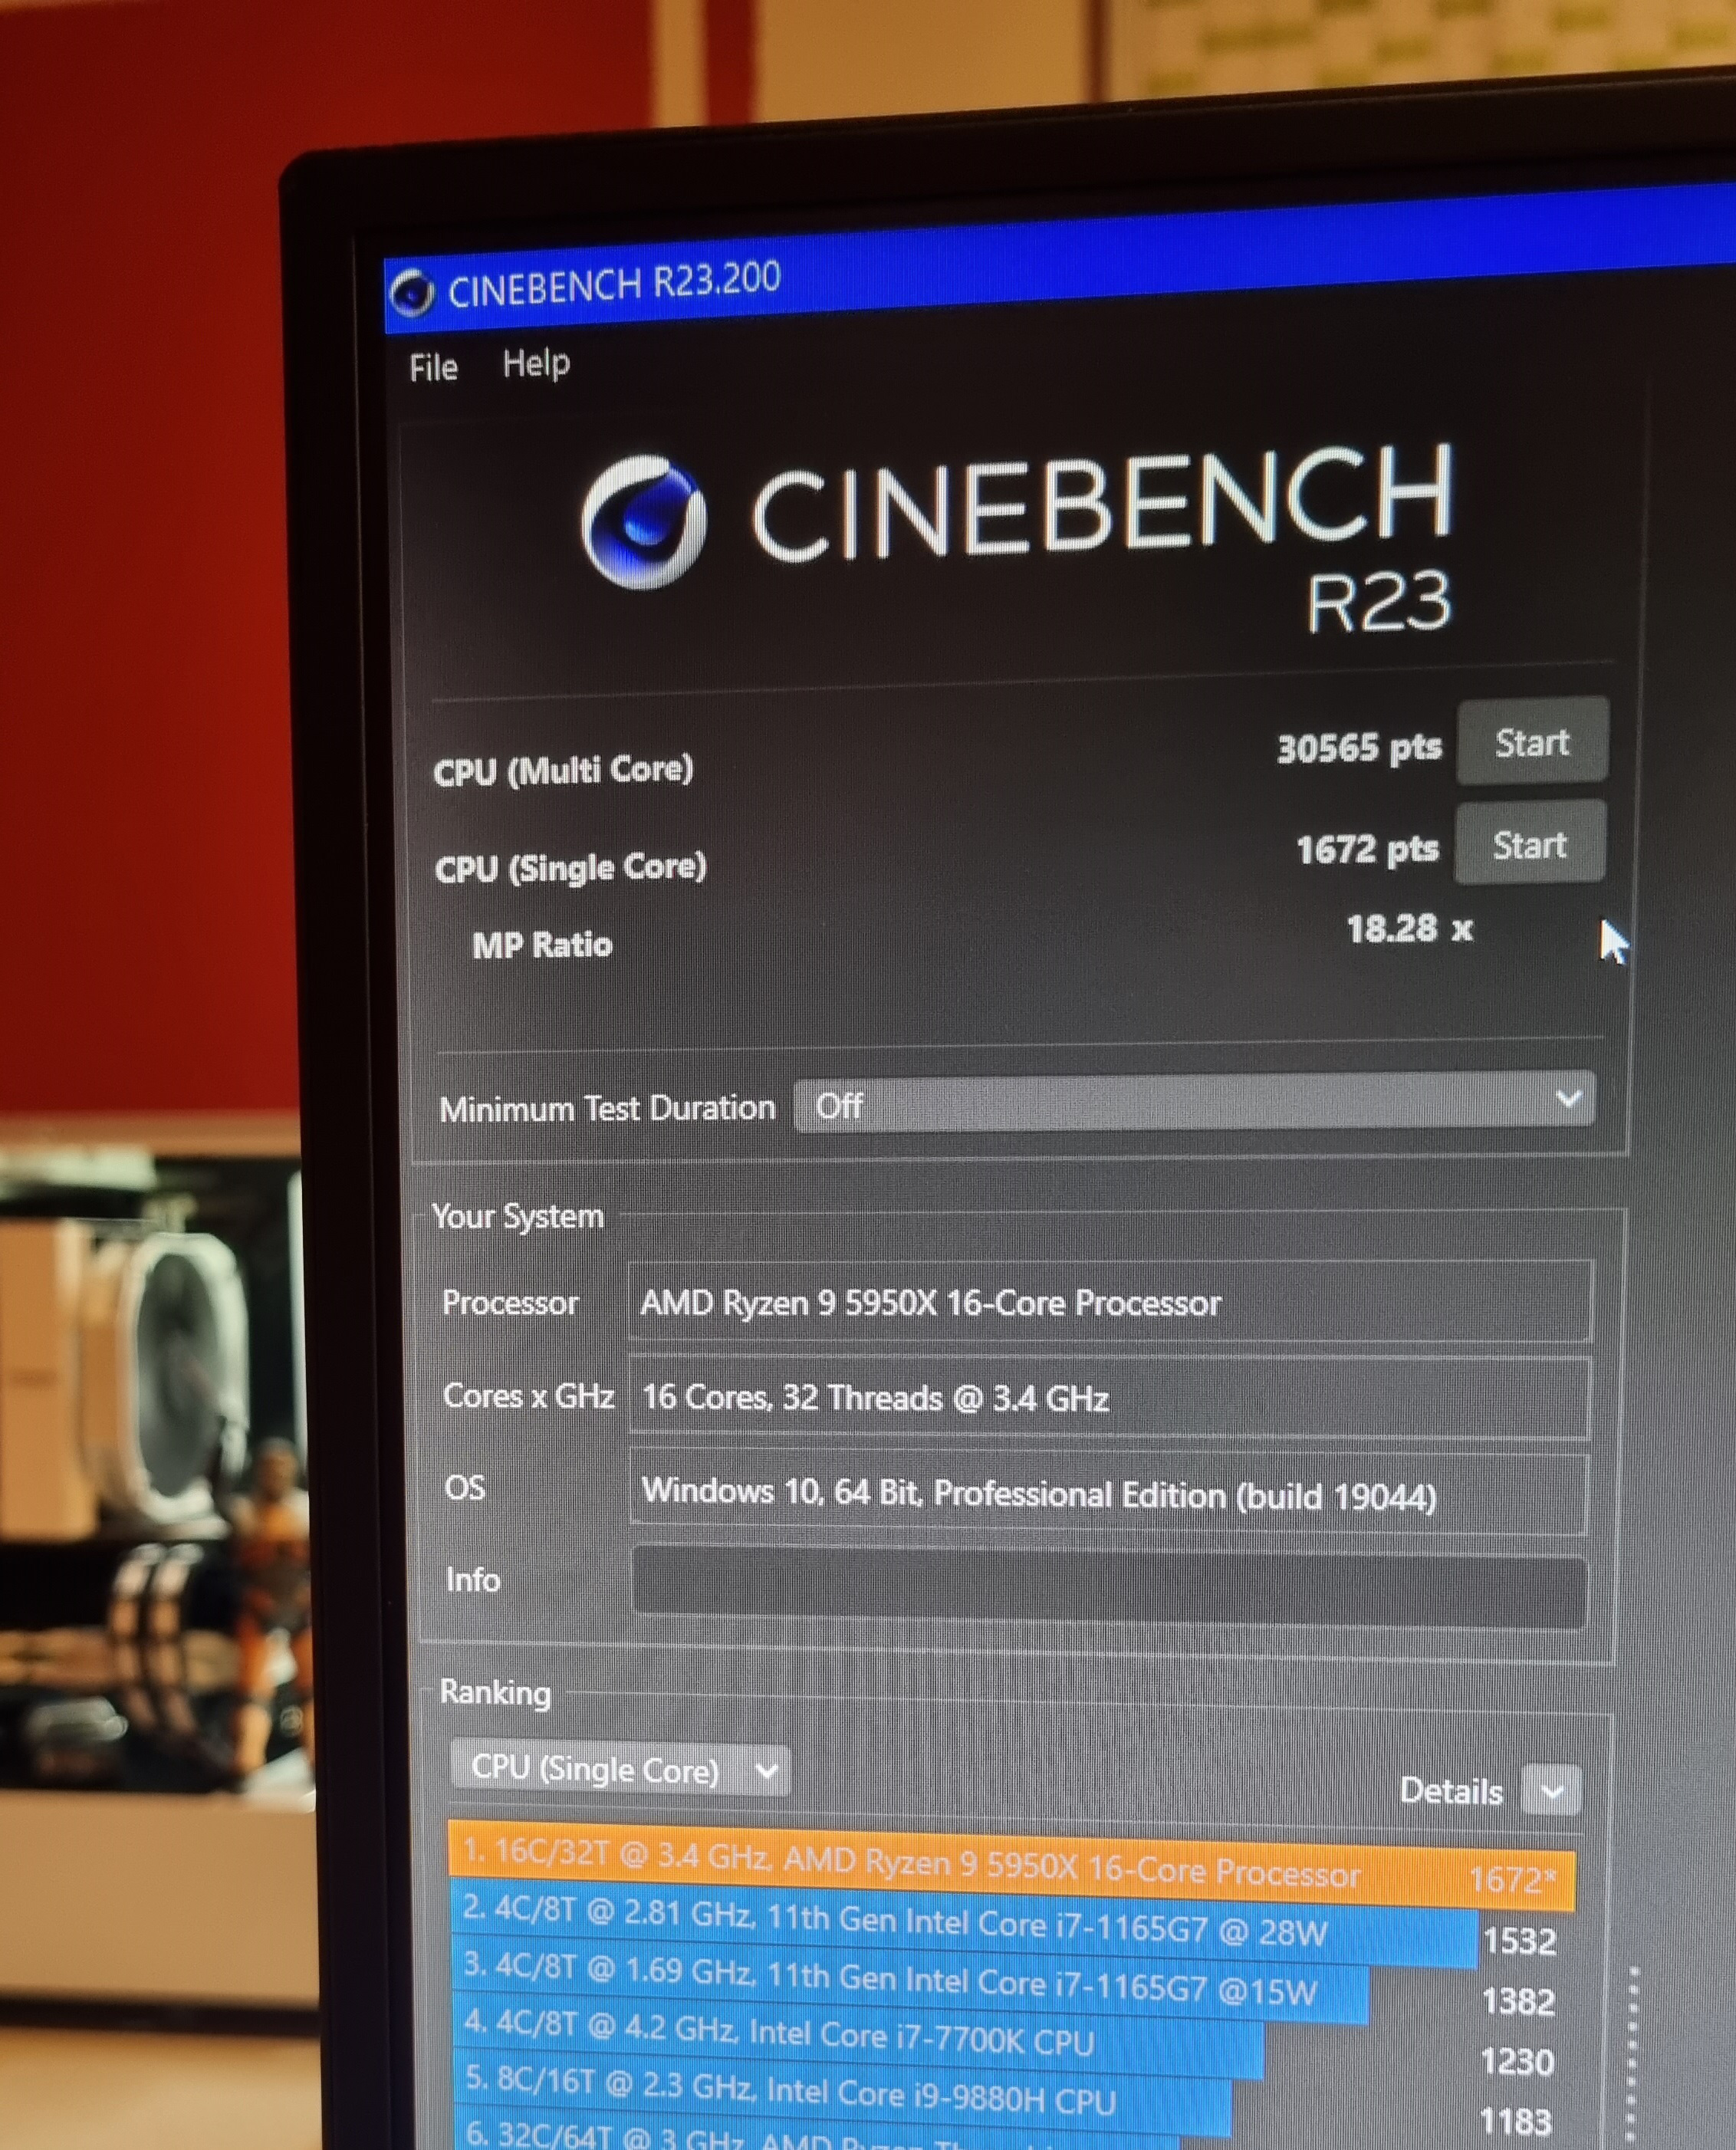Open the File menu
1736x2150 pixels.
[433, 368]
